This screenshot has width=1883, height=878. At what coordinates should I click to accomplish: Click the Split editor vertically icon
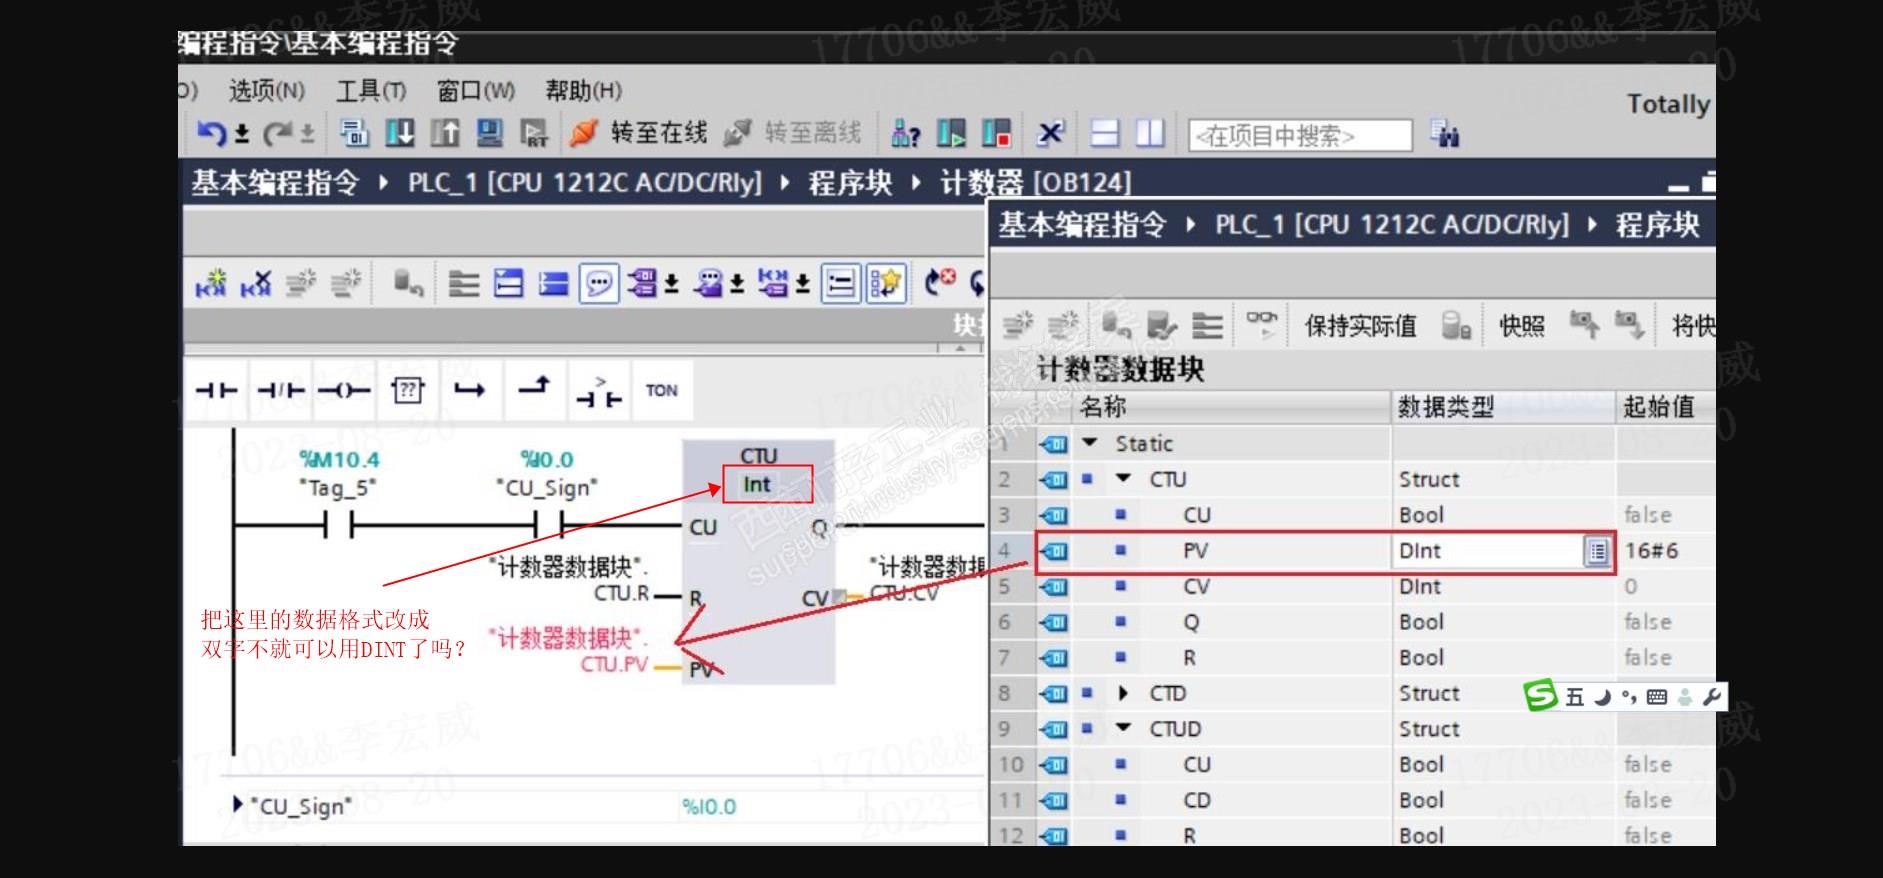[1151, 132]
